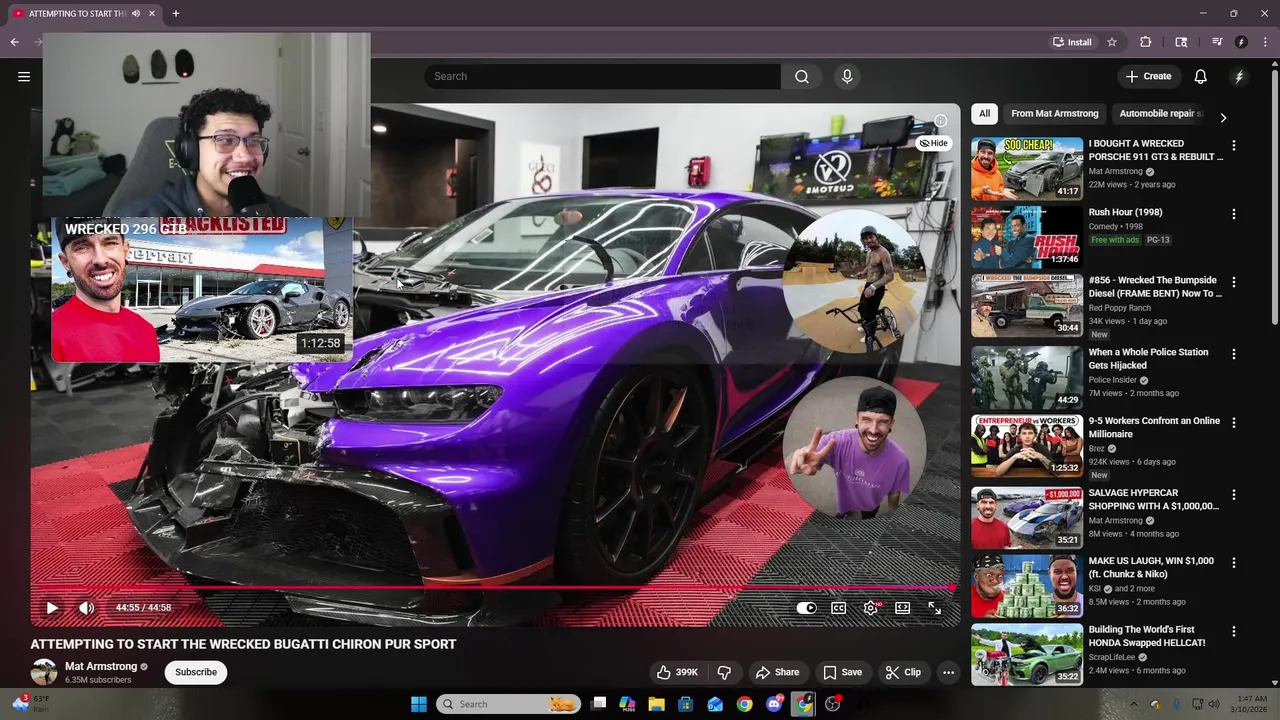Open File Explorer from the taskbar
The height and width of the screenshot is (720, 1280).
click(656, 704)
